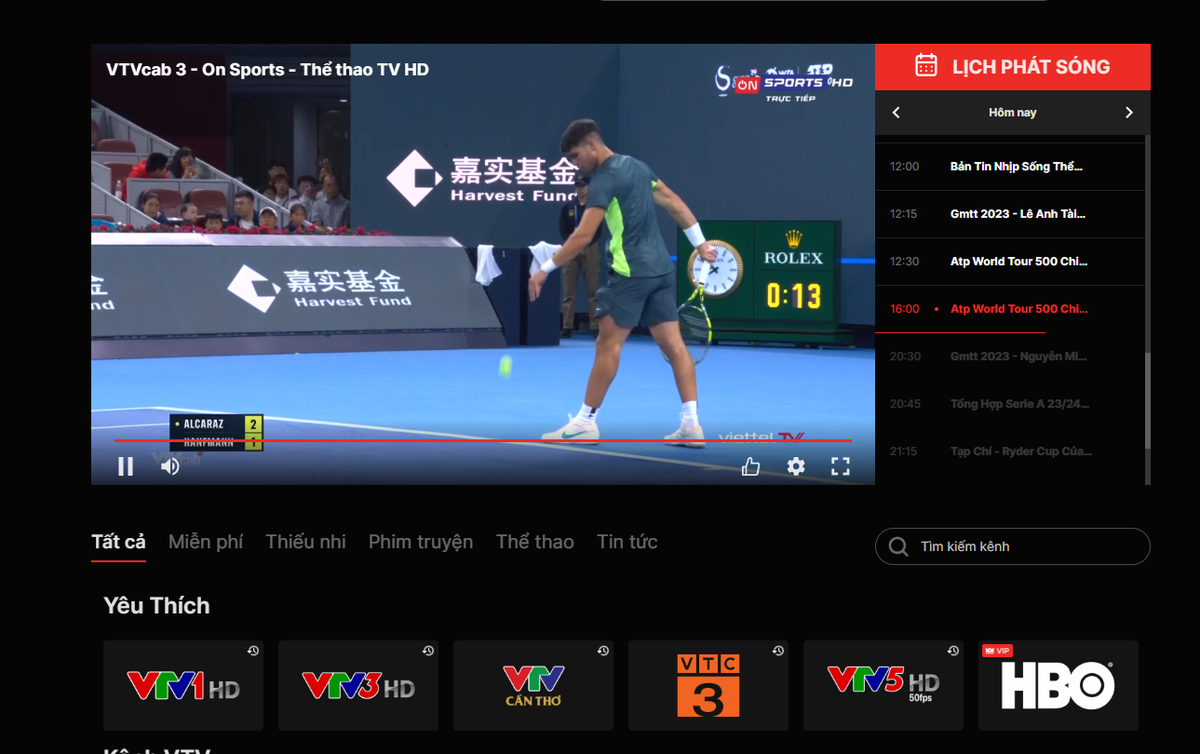Switch to the Phim truyện tab
Image resolution: width=1200 pixels, height=754 pixels.
click(x=421, y=542)
